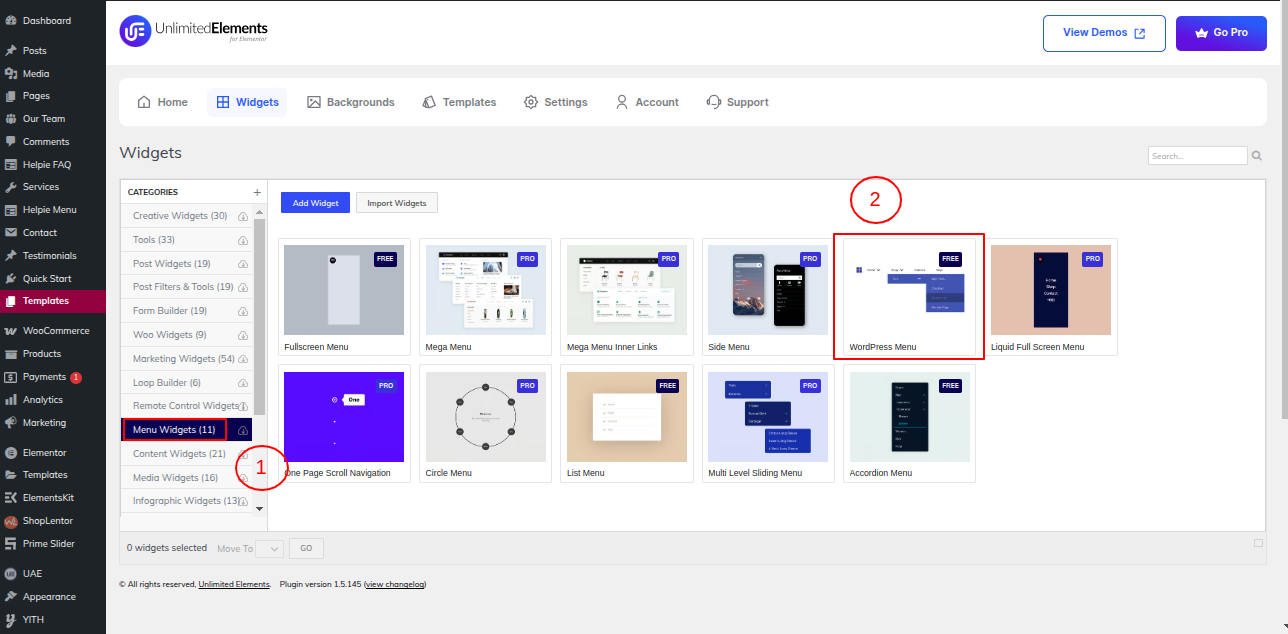
Task: Open Our Team in the sidebar
Action: (x=53, y=119)
